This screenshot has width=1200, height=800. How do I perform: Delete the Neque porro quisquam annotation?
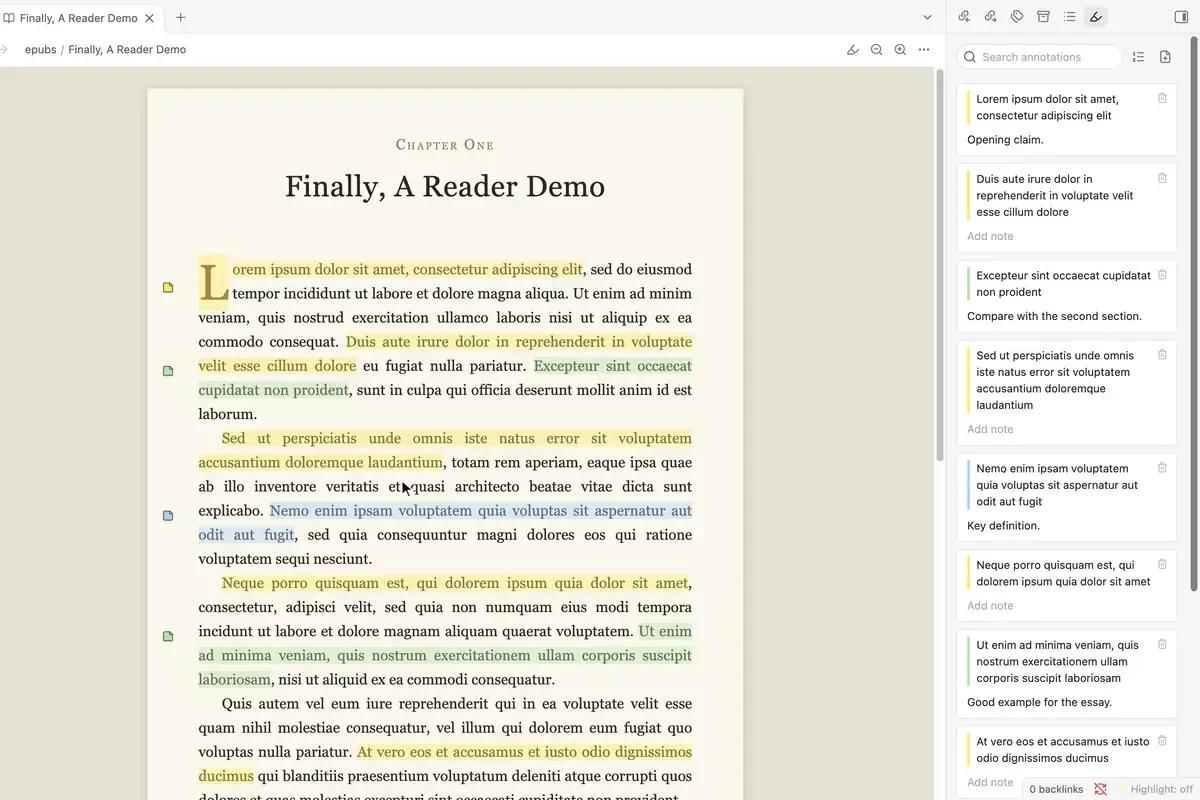click(1162, 564)
